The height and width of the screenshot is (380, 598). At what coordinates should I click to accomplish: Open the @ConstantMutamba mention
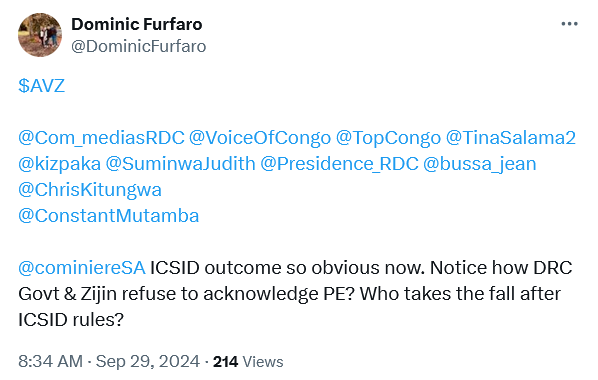pyautogui.click(x=109, y=216)
